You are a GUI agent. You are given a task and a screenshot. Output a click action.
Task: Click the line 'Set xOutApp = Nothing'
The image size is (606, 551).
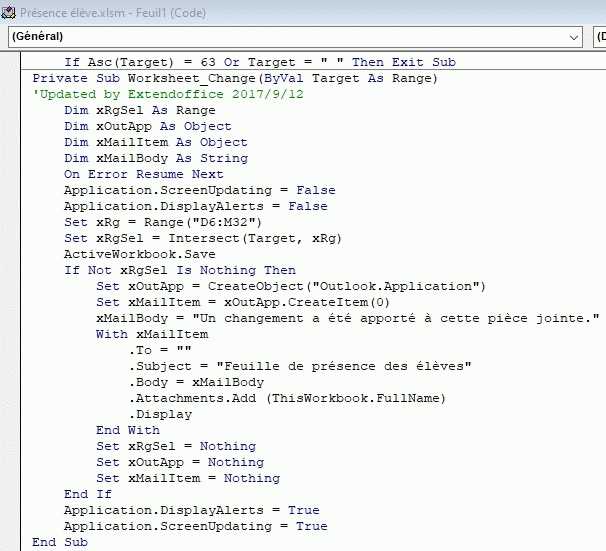click(180, 463)
